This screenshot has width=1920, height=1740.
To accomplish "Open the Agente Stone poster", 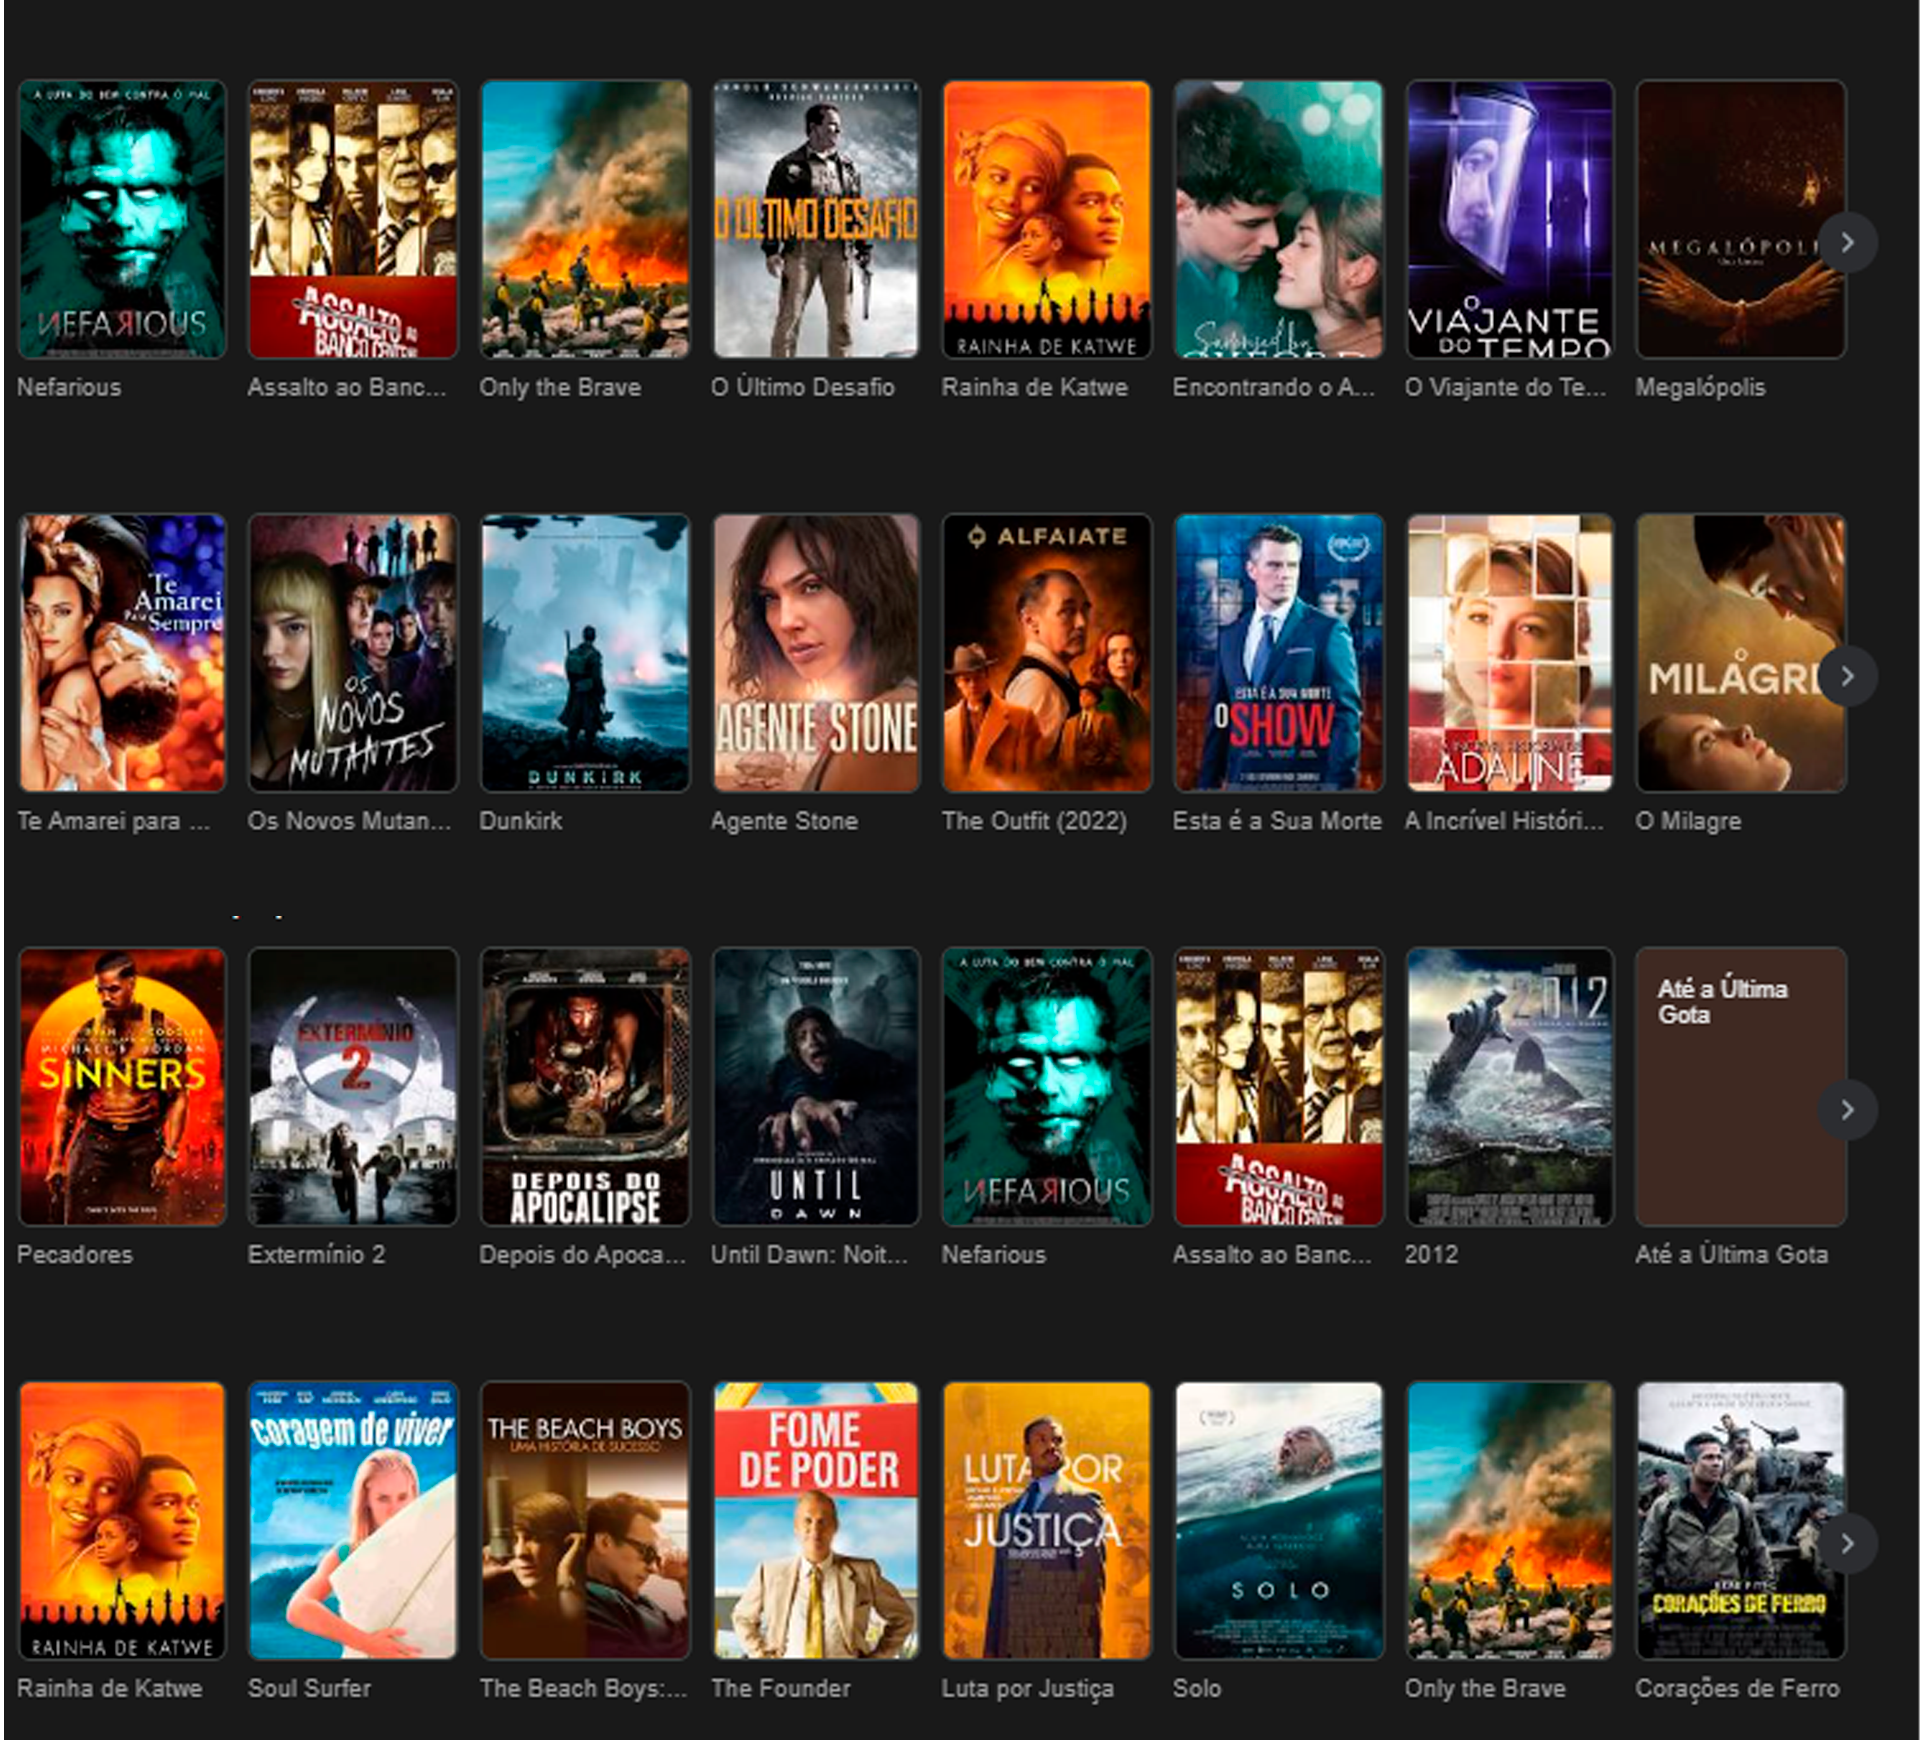I will coord(816,653).
